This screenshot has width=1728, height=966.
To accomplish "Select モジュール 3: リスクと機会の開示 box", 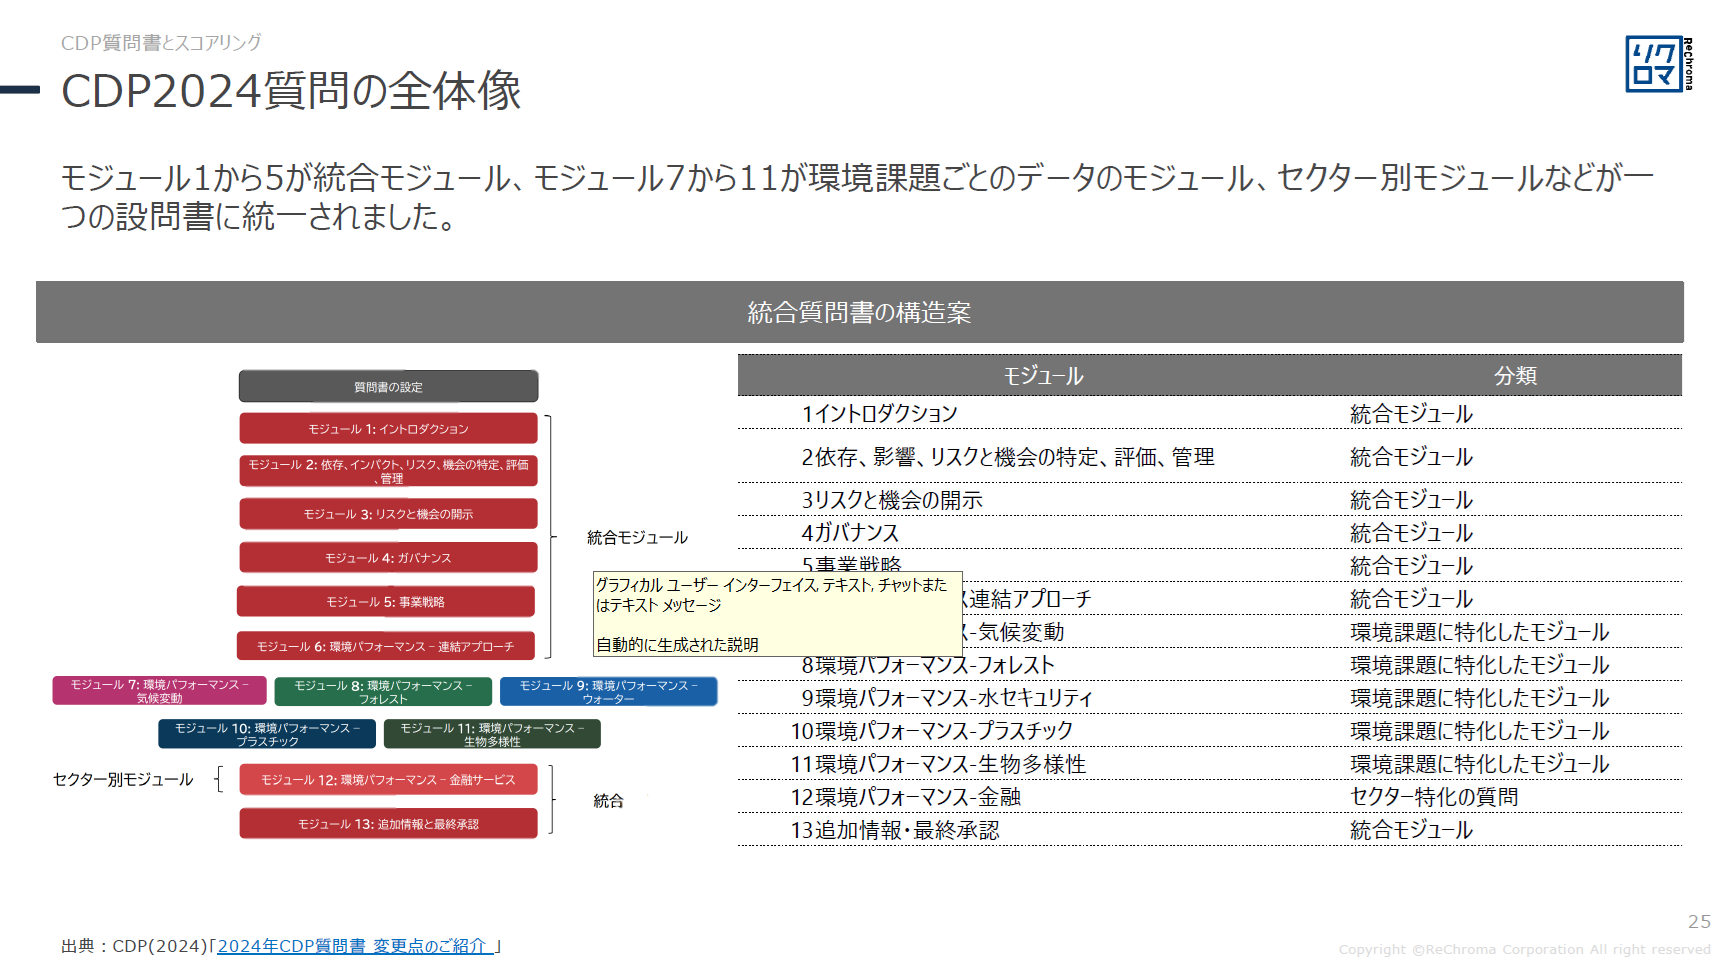I will [x=388, y=514].
